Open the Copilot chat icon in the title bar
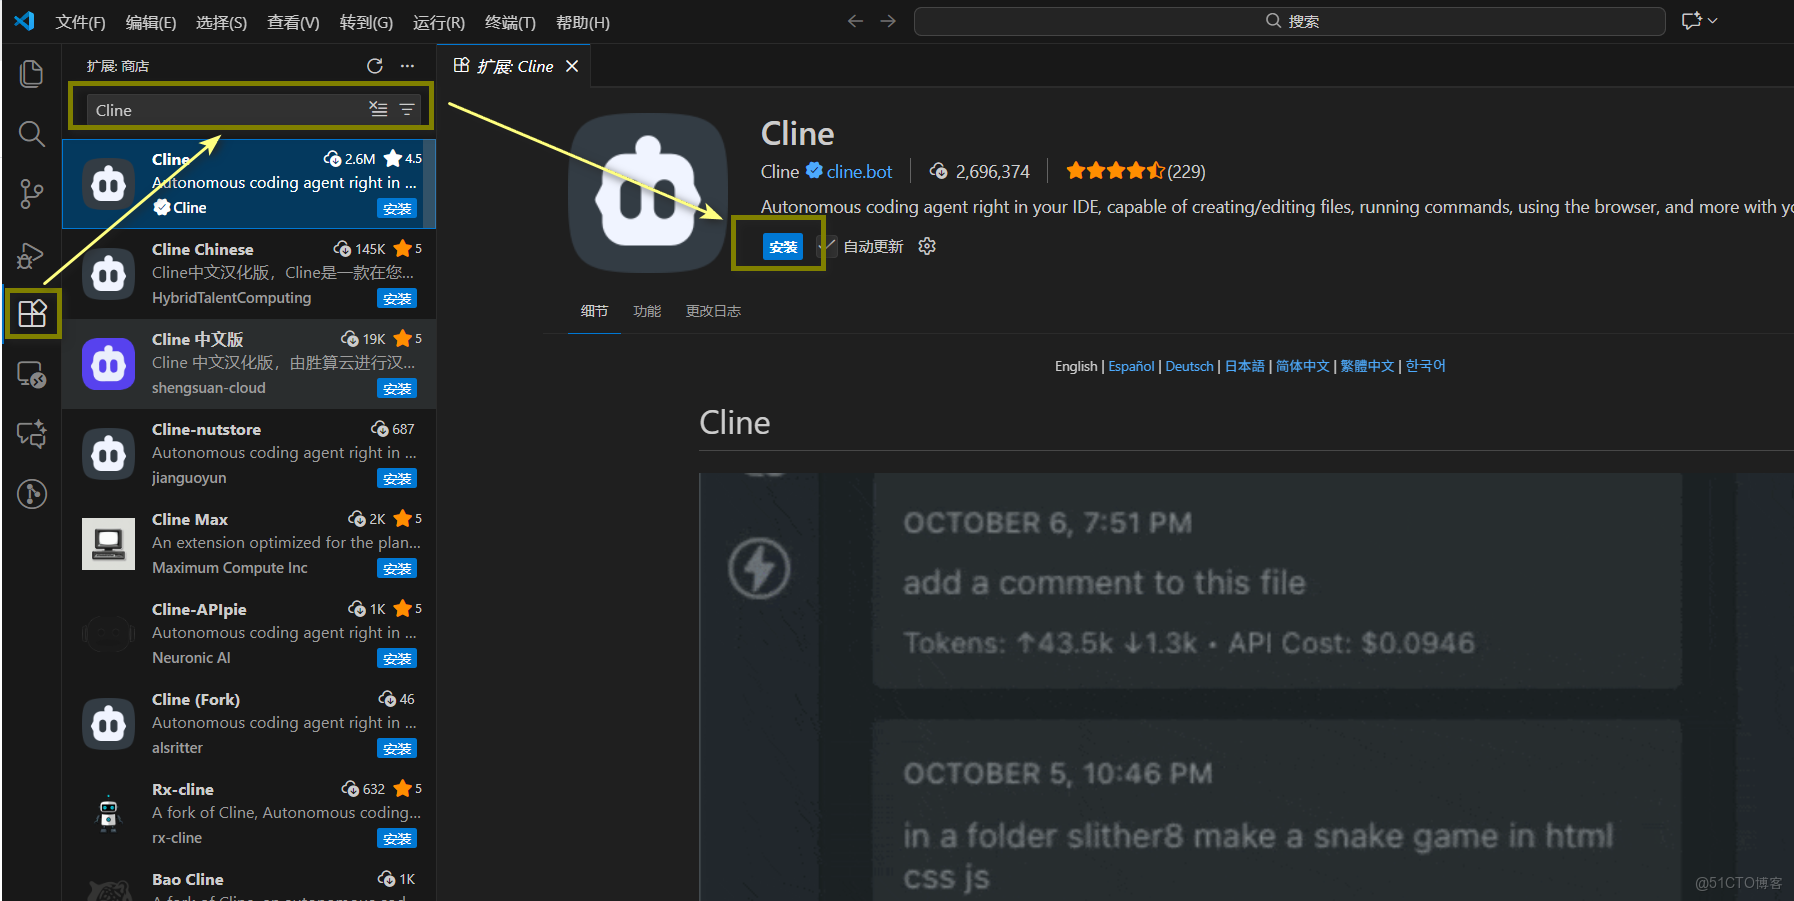Viewport: 1794px width, 901px height. click(x=1691, y=21)
